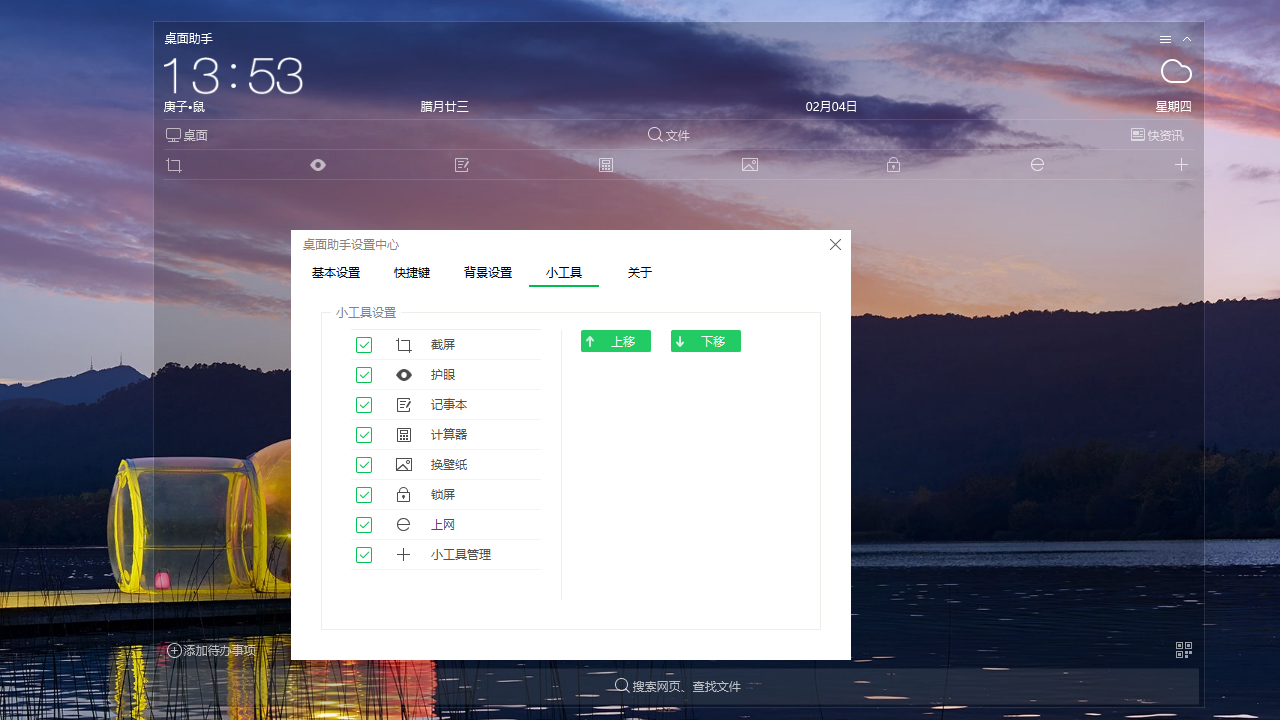Click the cloud weather icon
1280x720 pixels.
point(1176,72)
